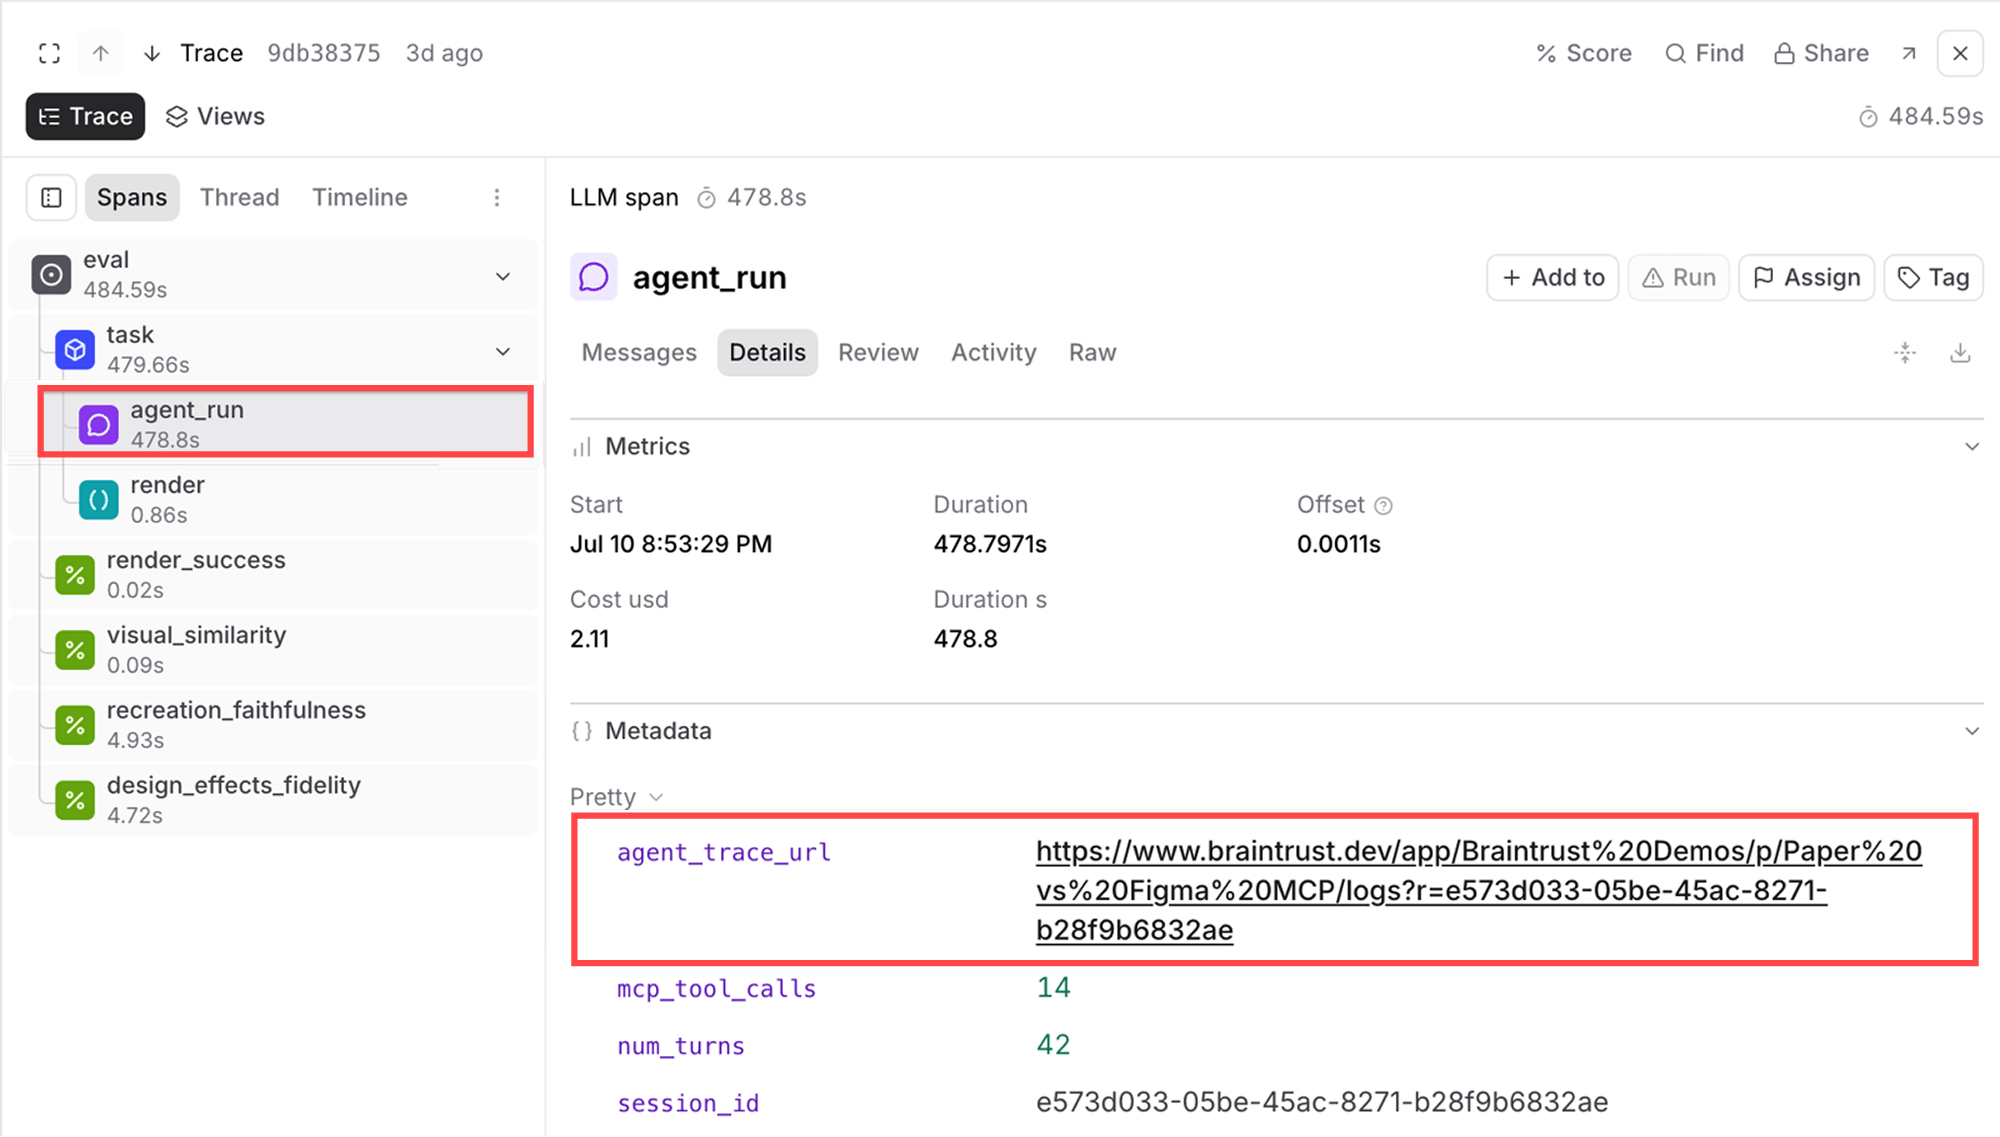Open the Activity tab
The image size is (2000, 1137).
point(993,353)
